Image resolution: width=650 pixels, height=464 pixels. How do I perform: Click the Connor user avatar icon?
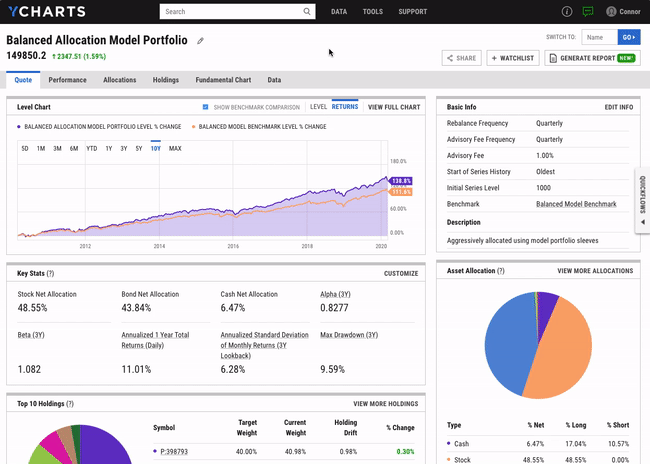(x=611, y=12)
